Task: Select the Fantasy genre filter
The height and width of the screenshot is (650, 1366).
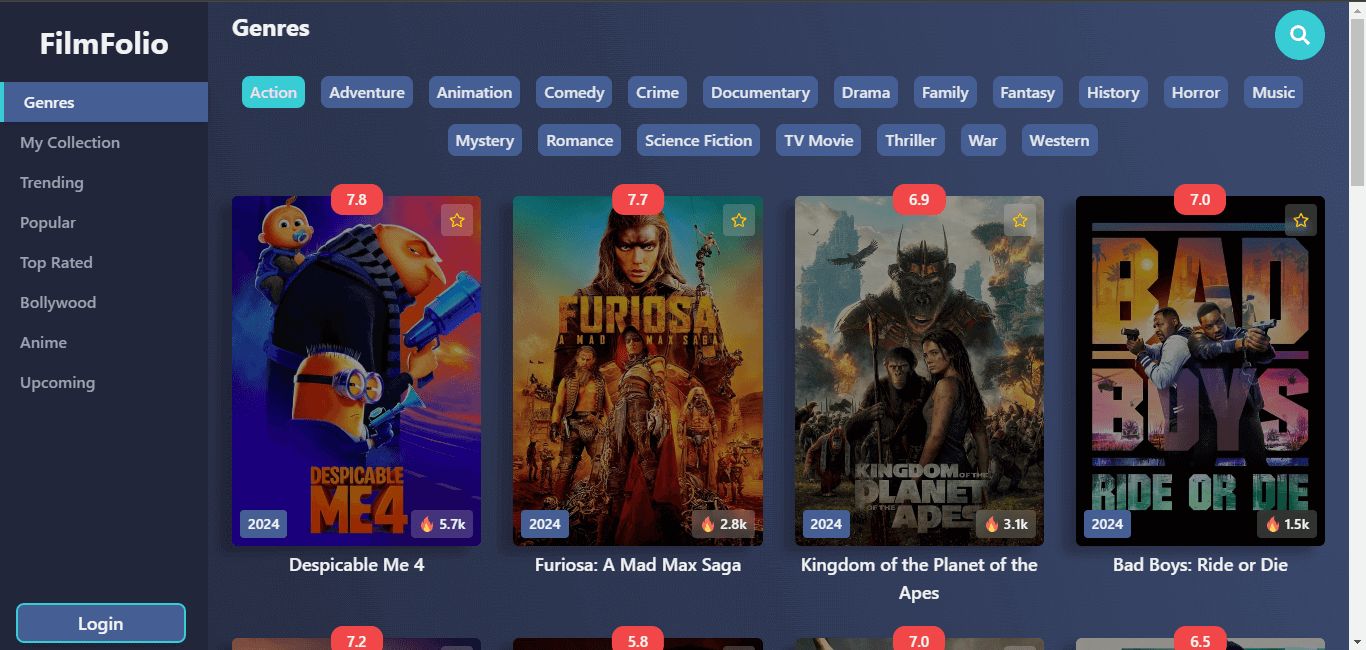Action: [x=1028, y=92]
